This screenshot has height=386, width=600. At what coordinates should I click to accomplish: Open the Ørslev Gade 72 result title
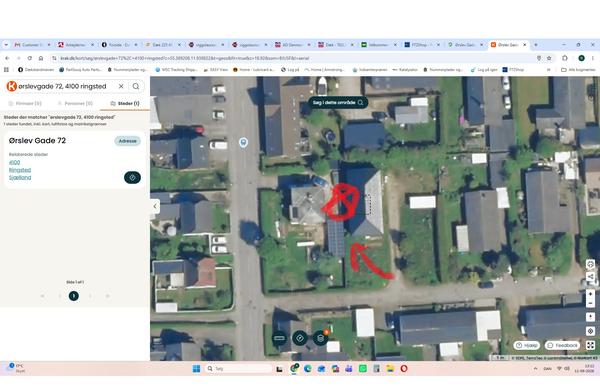tap(37, 140)
